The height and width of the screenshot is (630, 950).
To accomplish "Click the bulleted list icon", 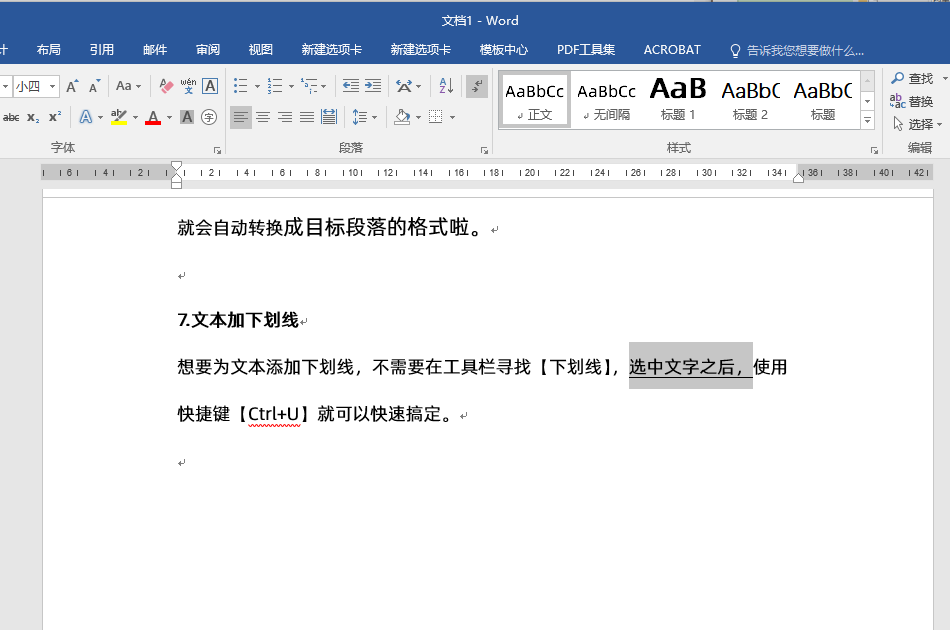I will 240,86.
